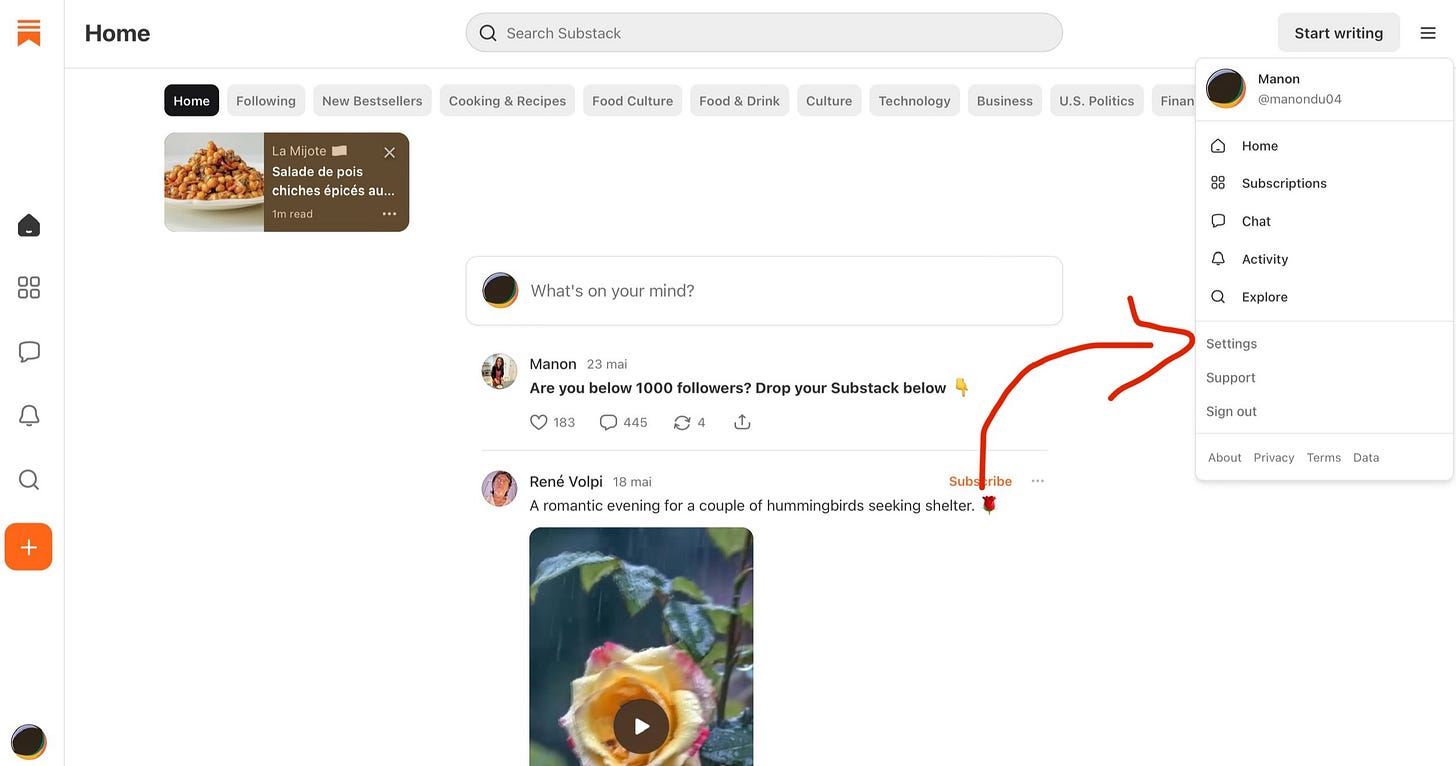Choose Home in the dropdown menu

pos(1324,146)
